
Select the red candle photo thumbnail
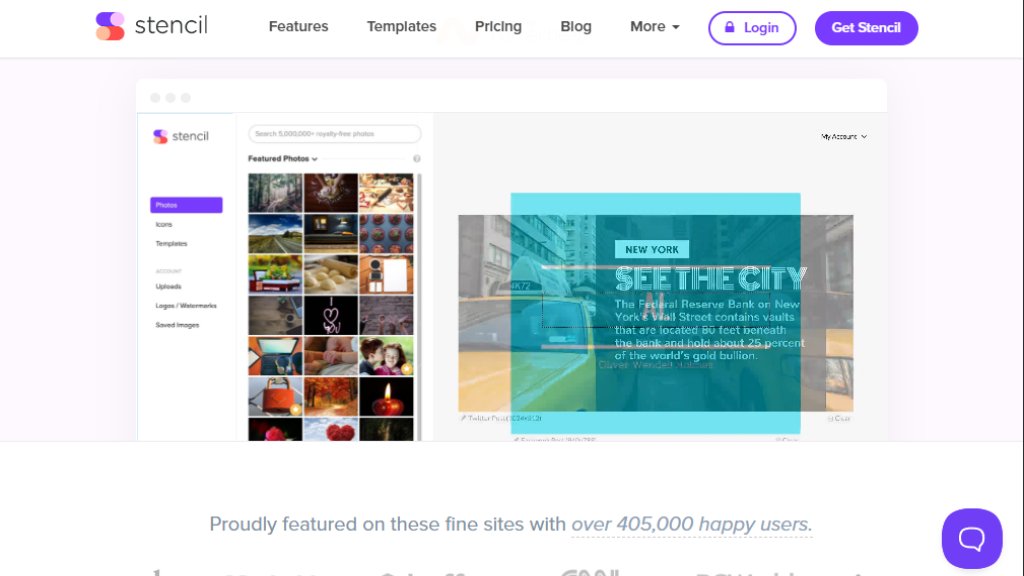tap(386, 396)
